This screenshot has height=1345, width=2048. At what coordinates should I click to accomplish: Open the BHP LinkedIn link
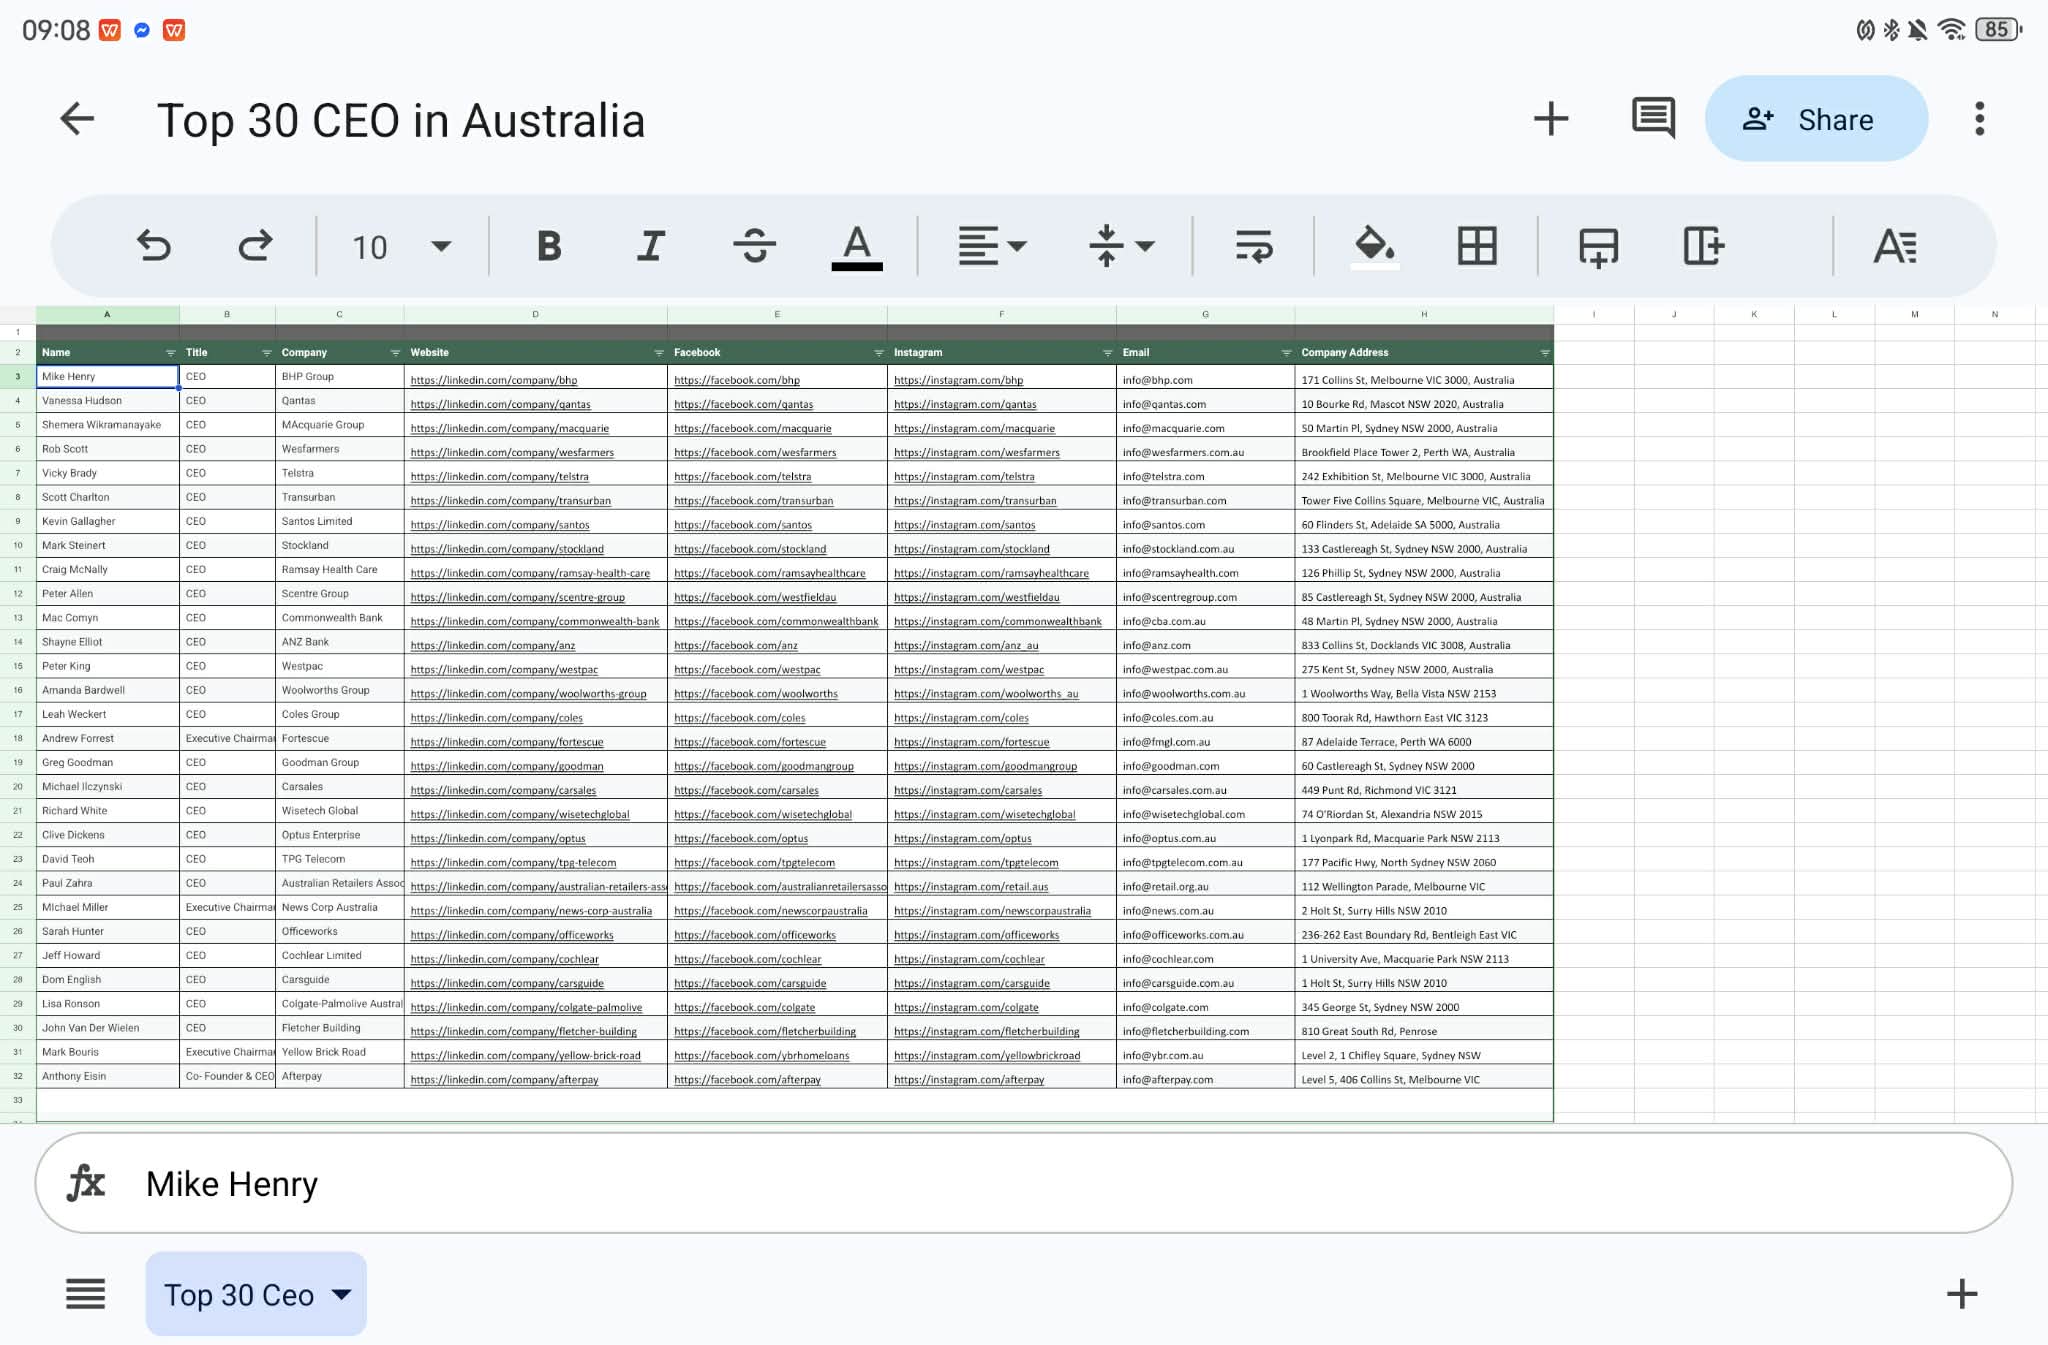point(494,380)
